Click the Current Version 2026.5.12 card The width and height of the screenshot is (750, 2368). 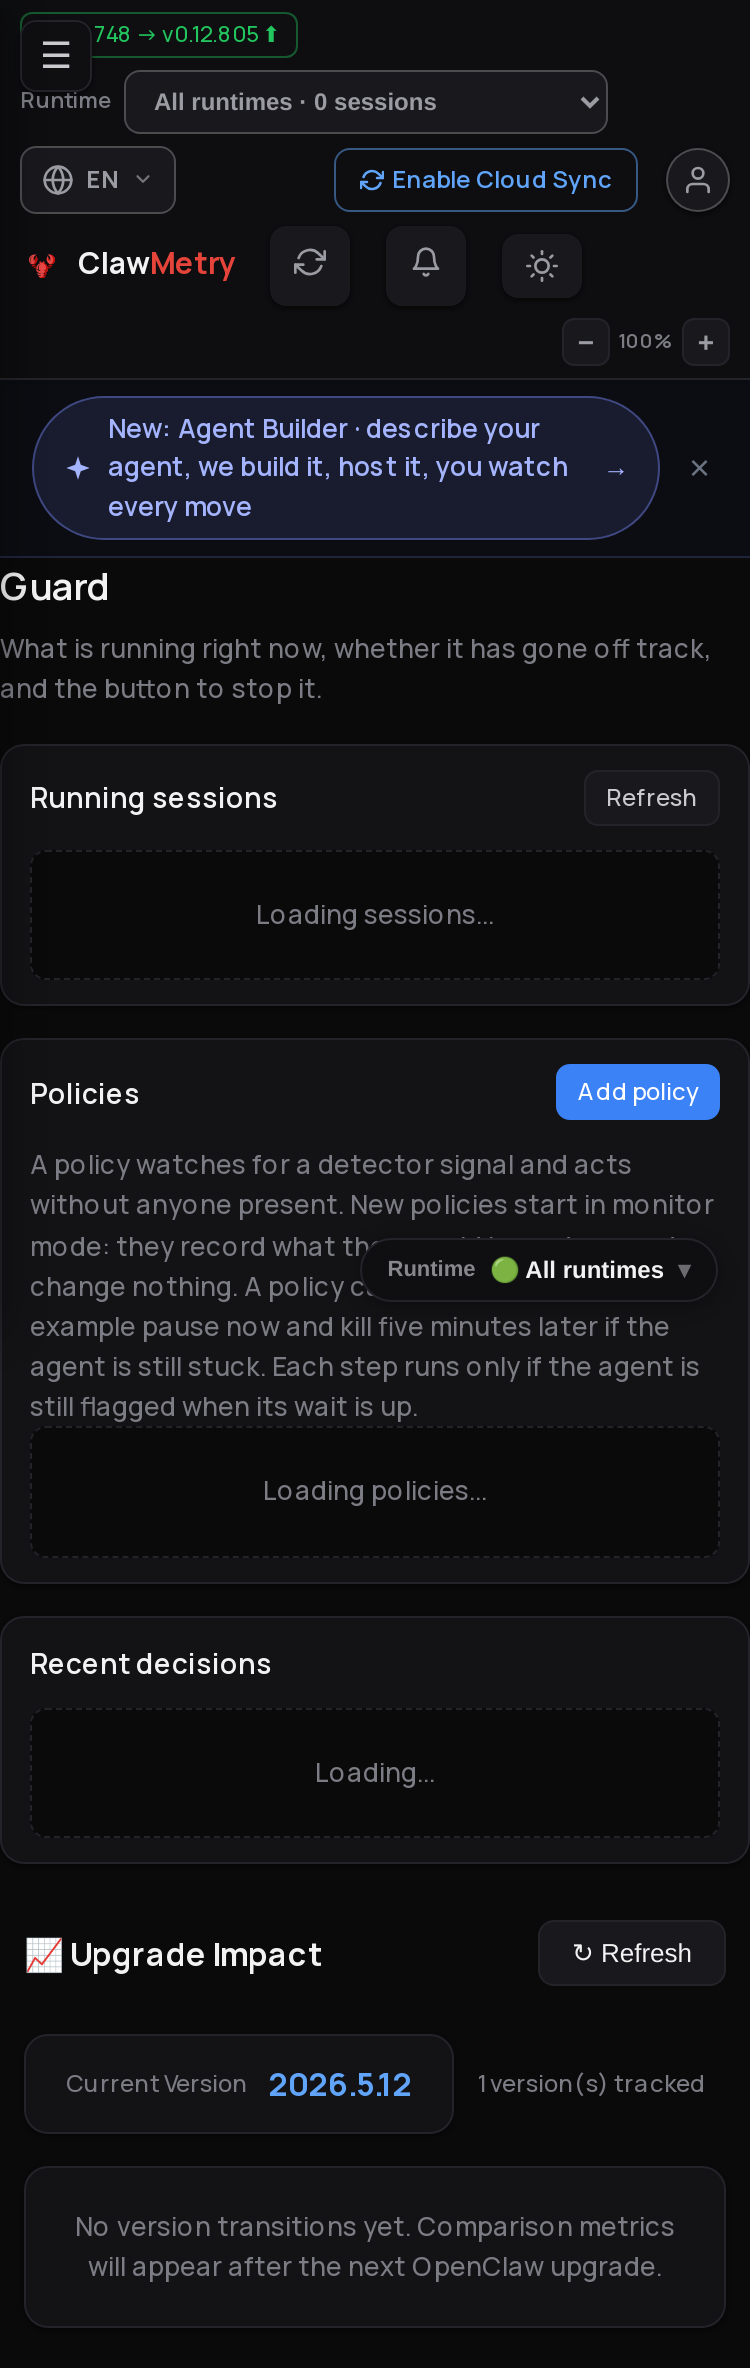(x=239, y=2084)
